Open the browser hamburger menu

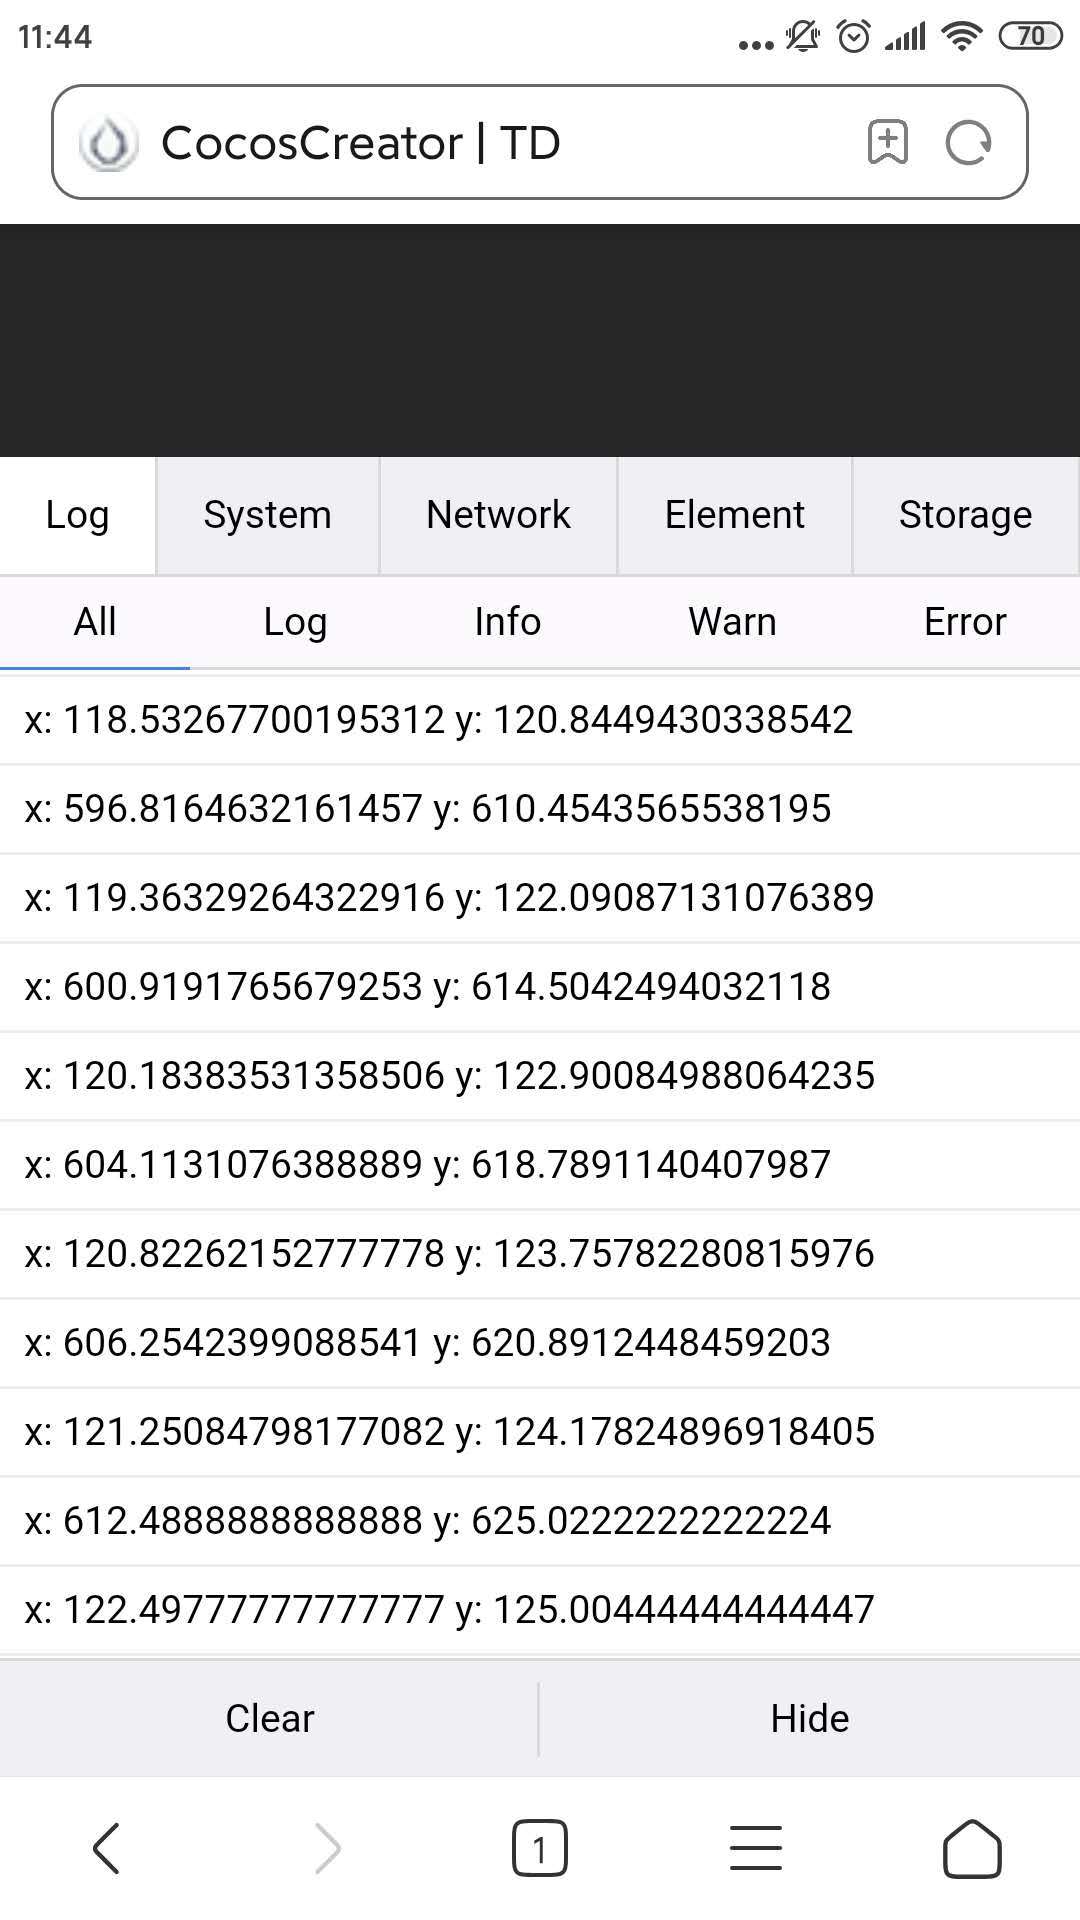point(756,1848)
